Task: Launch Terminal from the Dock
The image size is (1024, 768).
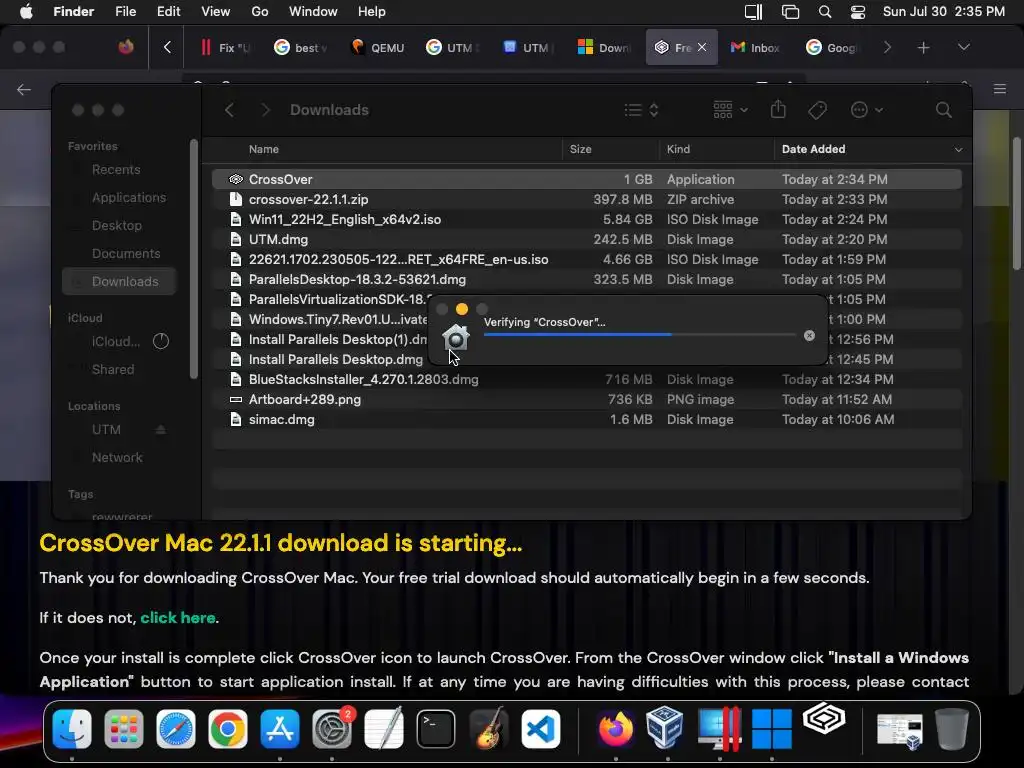Action: coord(436,729)
